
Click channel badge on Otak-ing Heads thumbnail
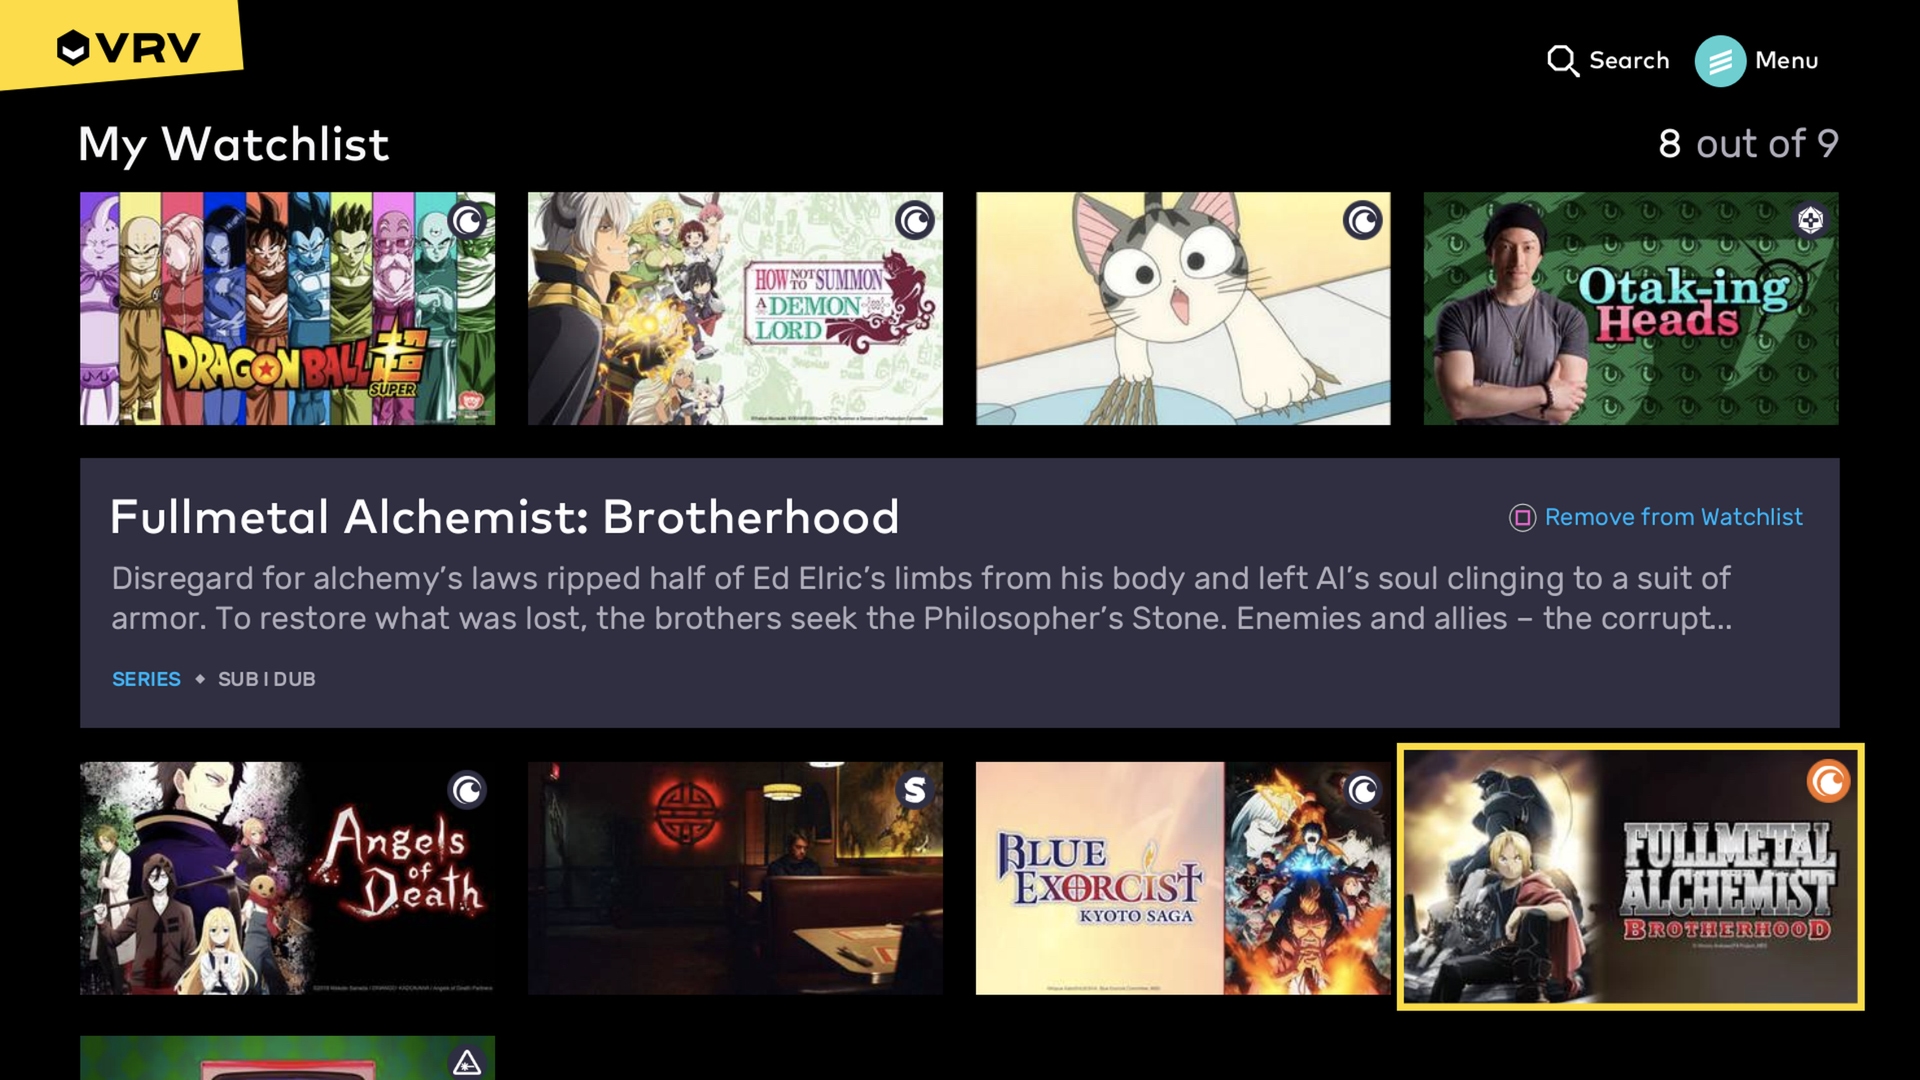coord(1810,220)
